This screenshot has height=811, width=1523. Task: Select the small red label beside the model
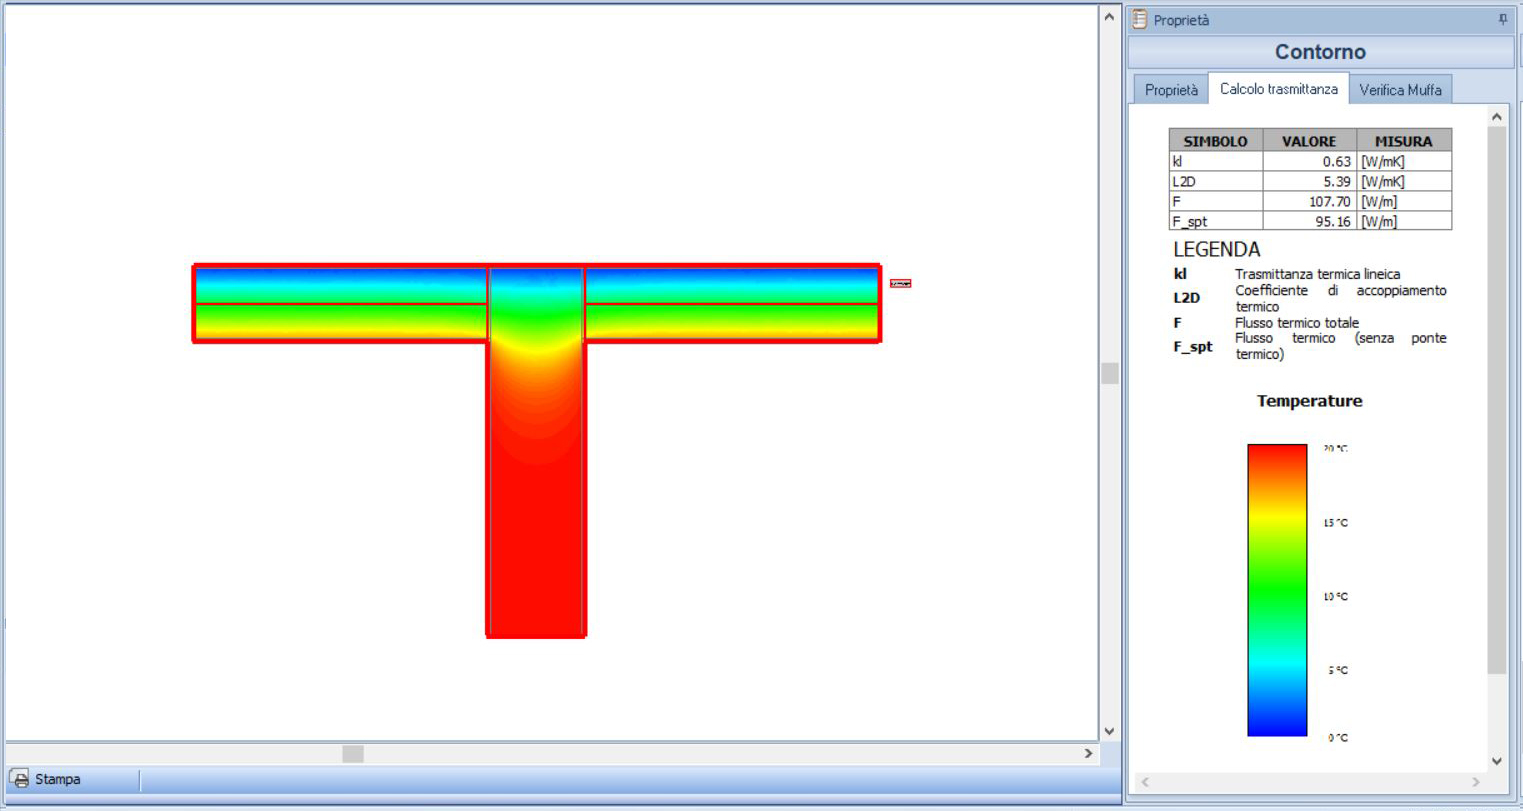point(900,283)
